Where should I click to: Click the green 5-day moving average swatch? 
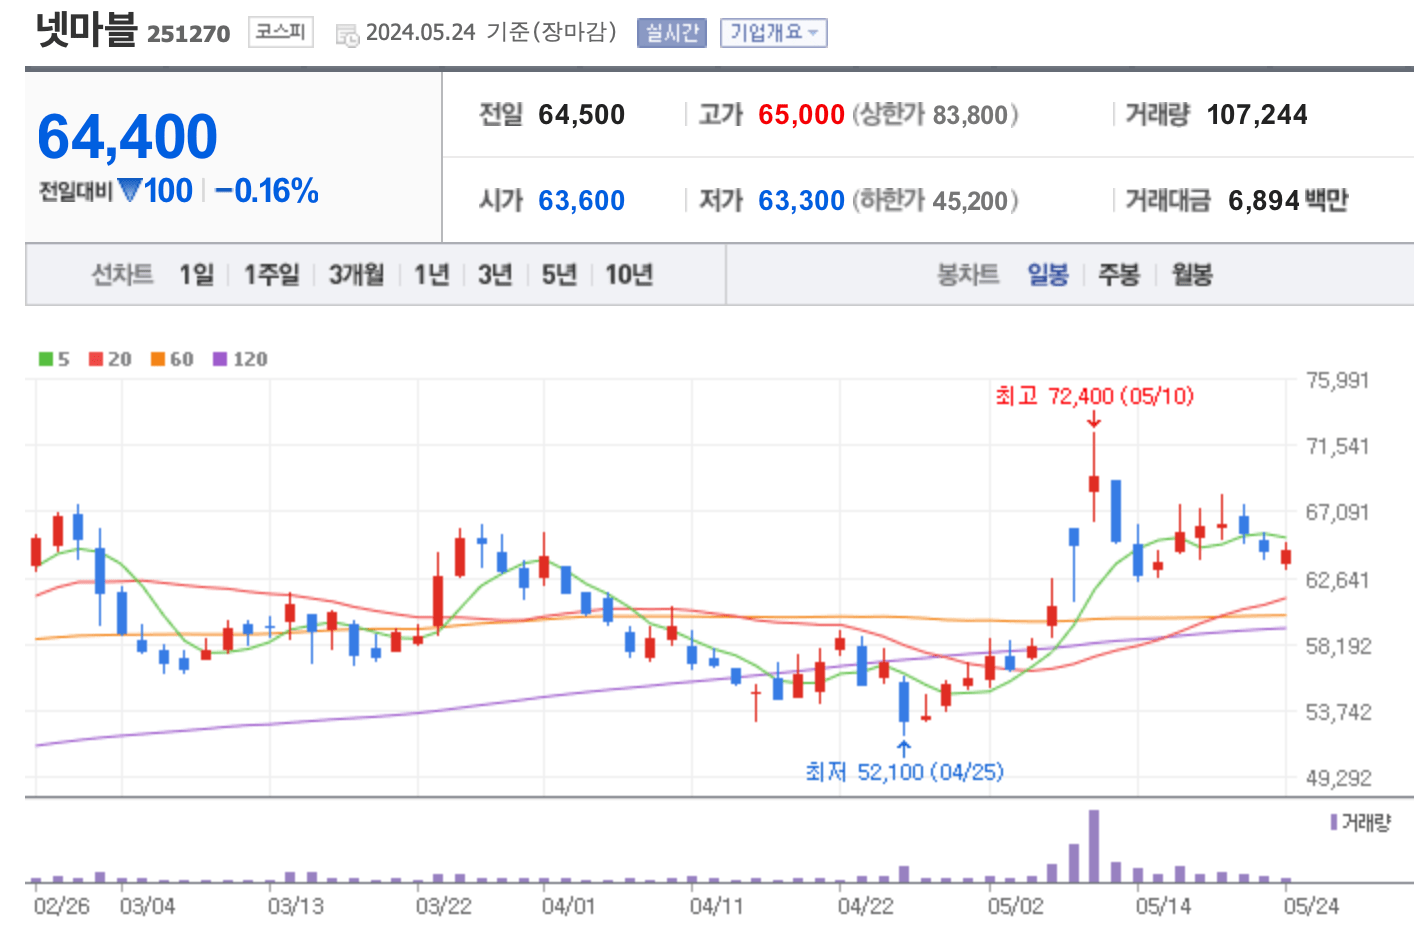click(x=46, y=359)
